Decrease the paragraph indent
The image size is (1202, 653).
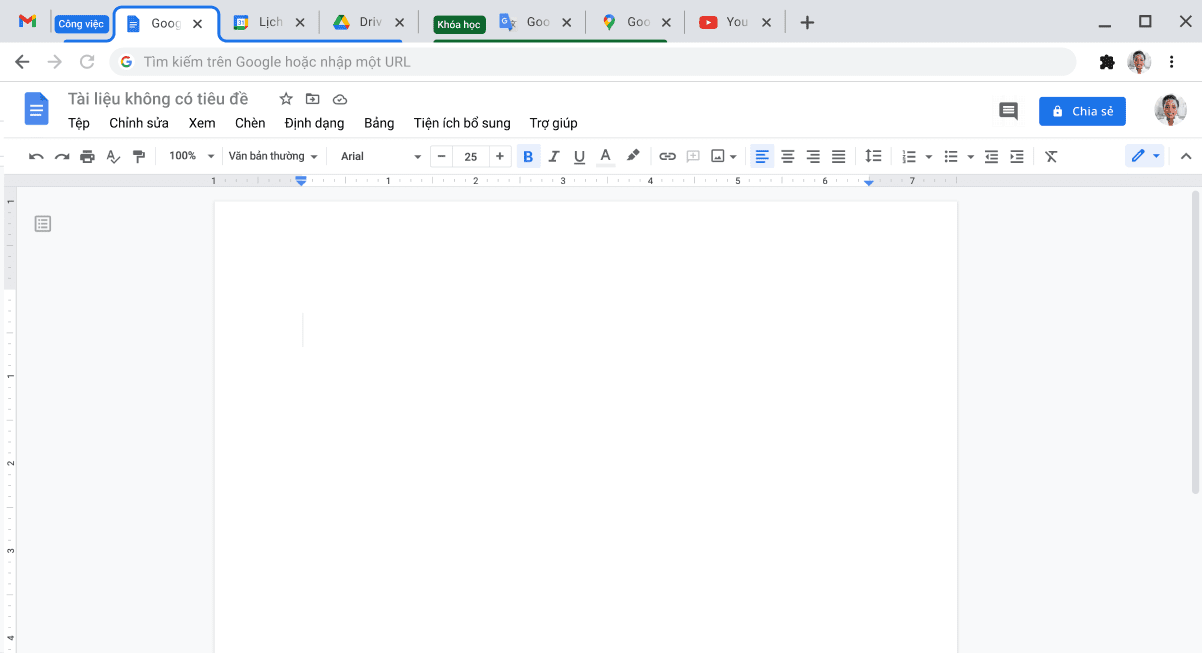coord(992,156)
